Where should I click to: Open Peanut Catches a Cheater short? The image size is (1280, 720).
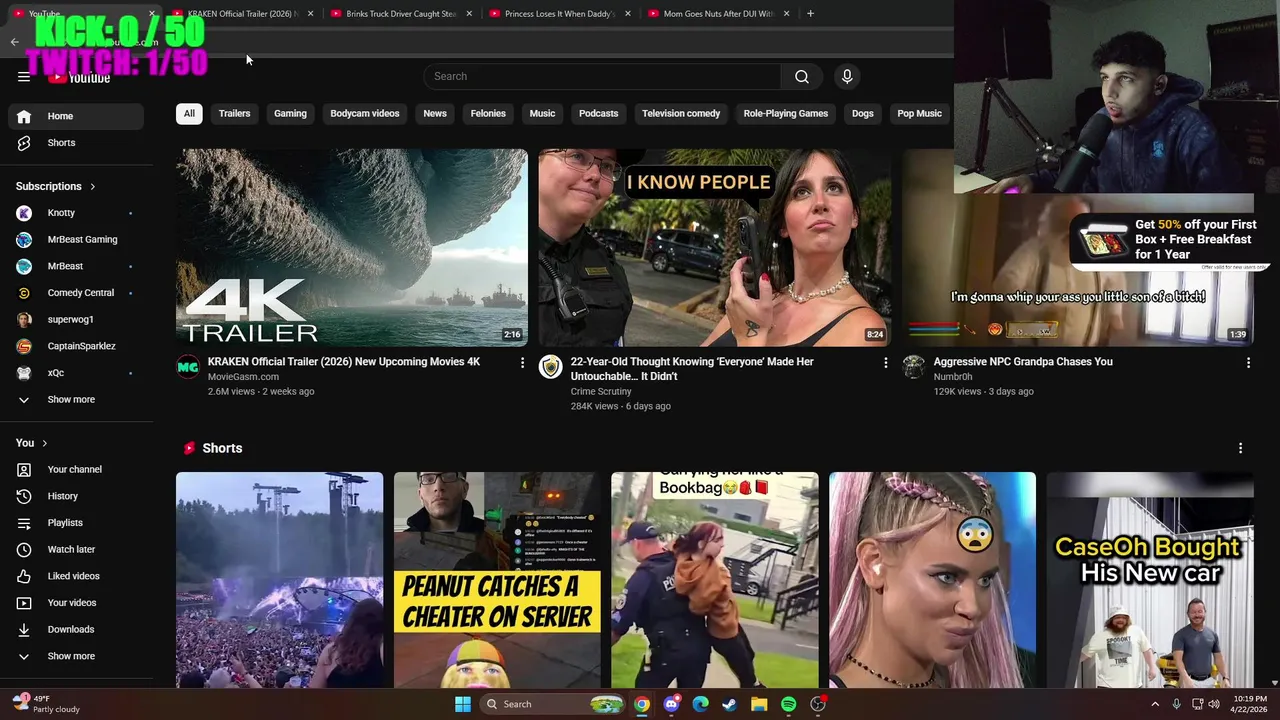tap(497, 580)
